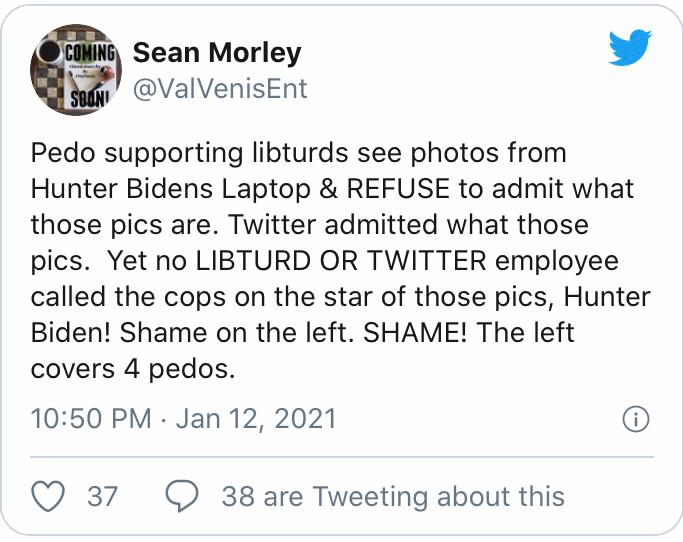Screen dimensions: 683x542
Task: Open the 10:50 PM timestamp link
Action: [91, 418]
